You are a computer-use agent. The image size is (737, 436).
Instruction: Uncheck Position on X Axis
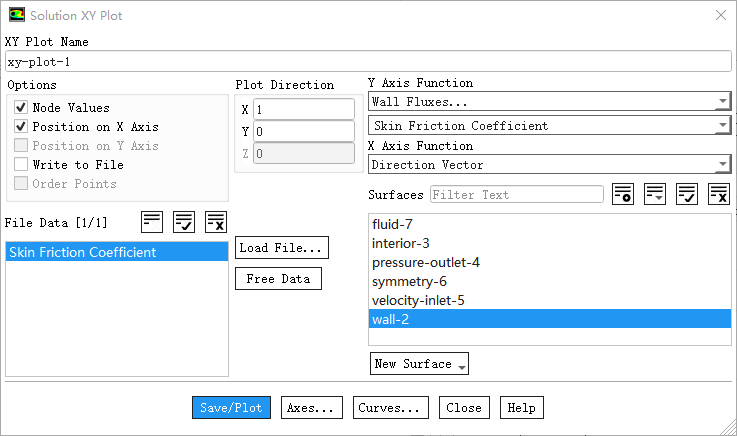point(21,127)
